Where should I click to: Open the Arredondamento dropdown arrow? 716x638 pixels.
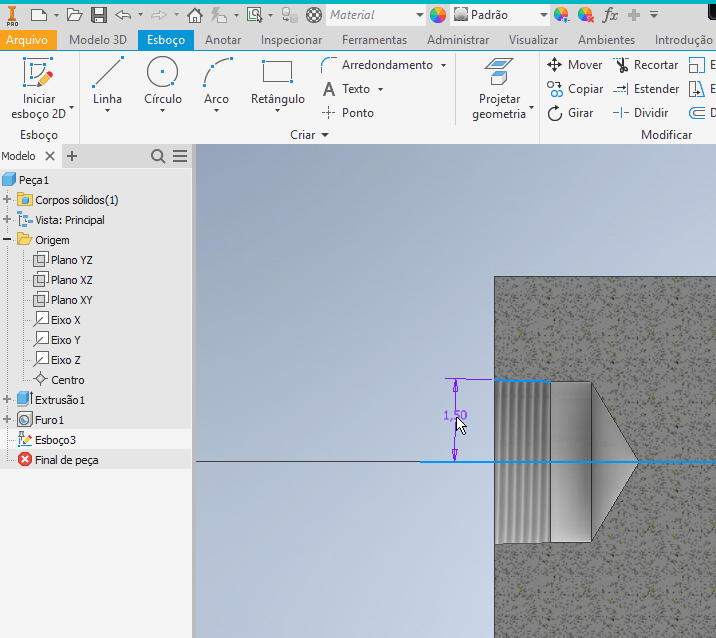pos(443,65)
